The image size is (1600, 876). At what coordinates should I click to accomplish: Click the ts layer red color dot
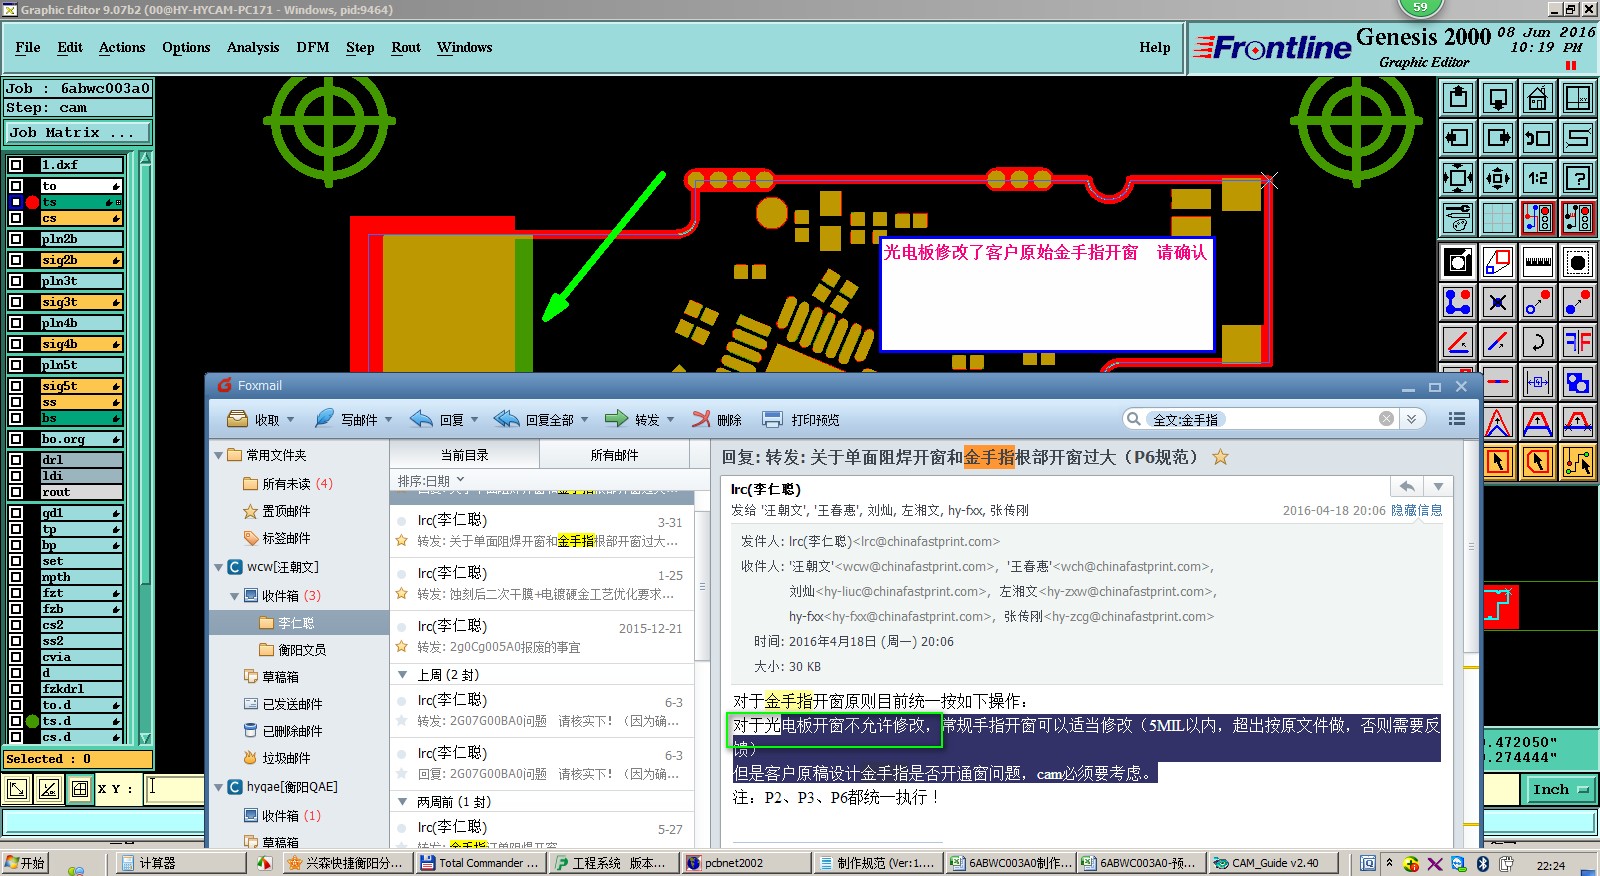point(32,202)
